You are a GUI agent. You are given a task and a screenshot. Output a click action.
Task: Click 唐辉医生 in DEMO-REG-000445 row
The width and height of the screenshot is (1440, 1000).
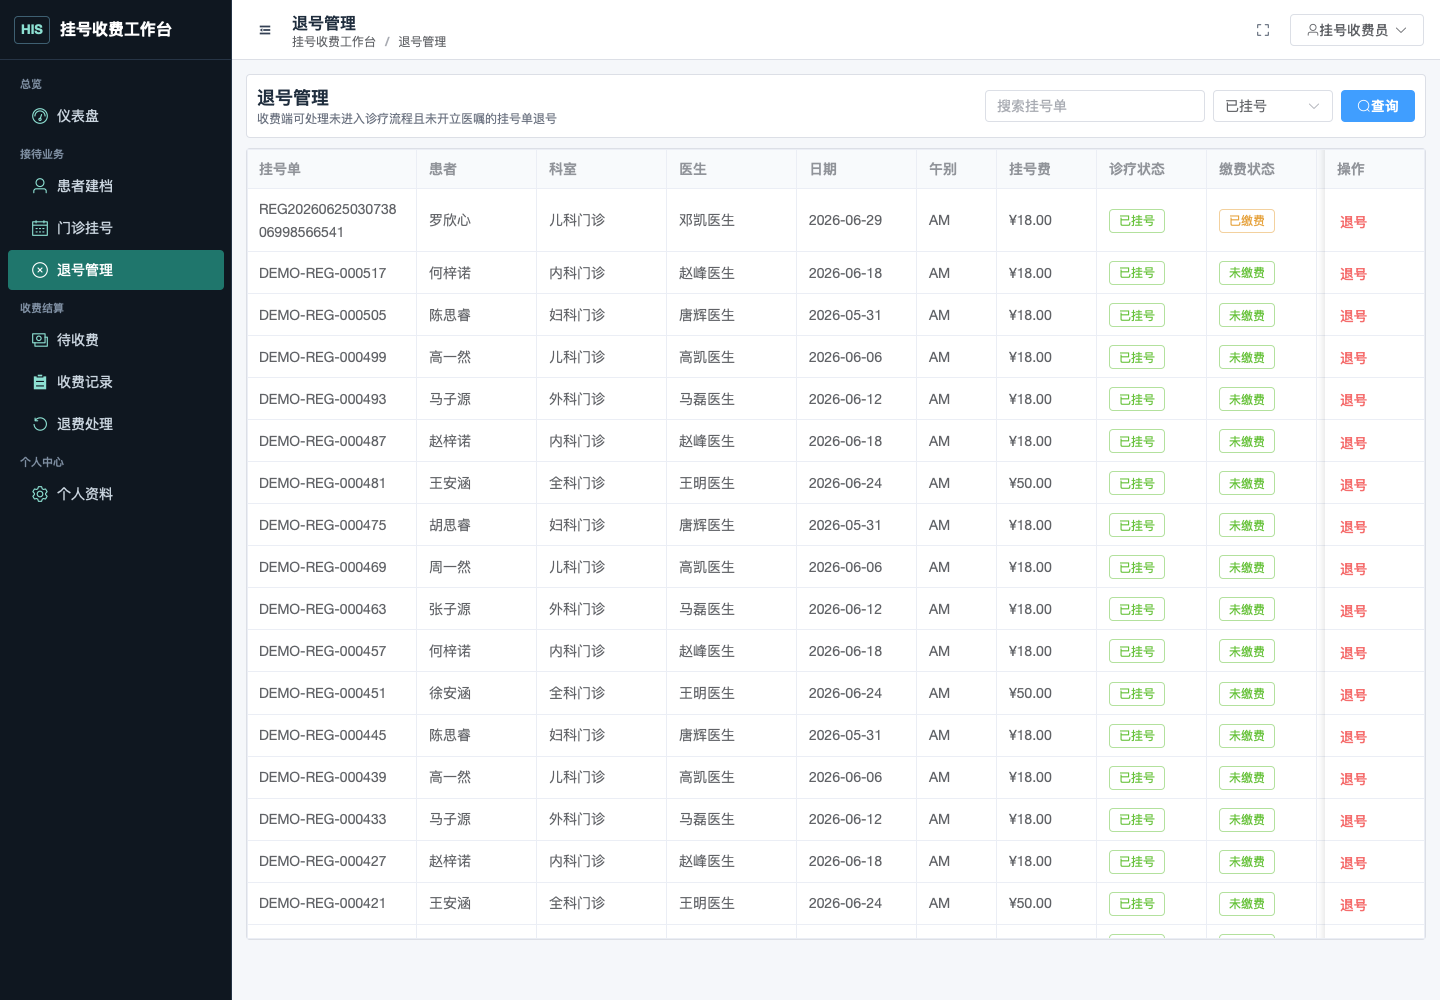click(x=707, y=735)
